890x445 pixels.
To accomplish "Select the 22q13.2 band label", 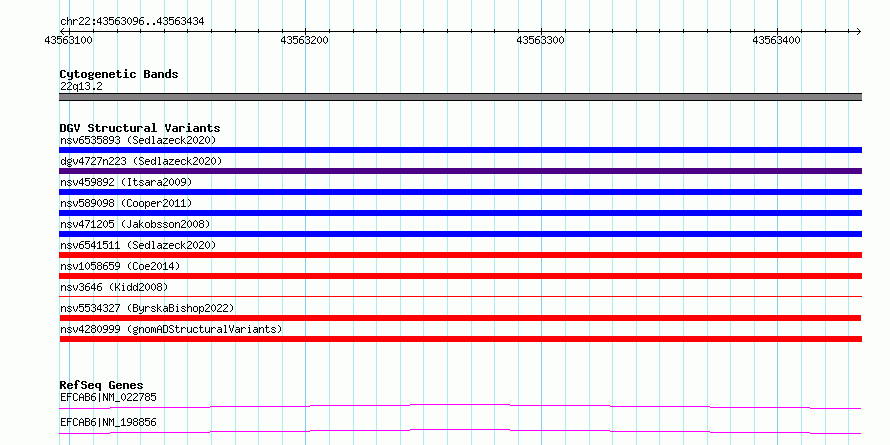I will point(81,87).
